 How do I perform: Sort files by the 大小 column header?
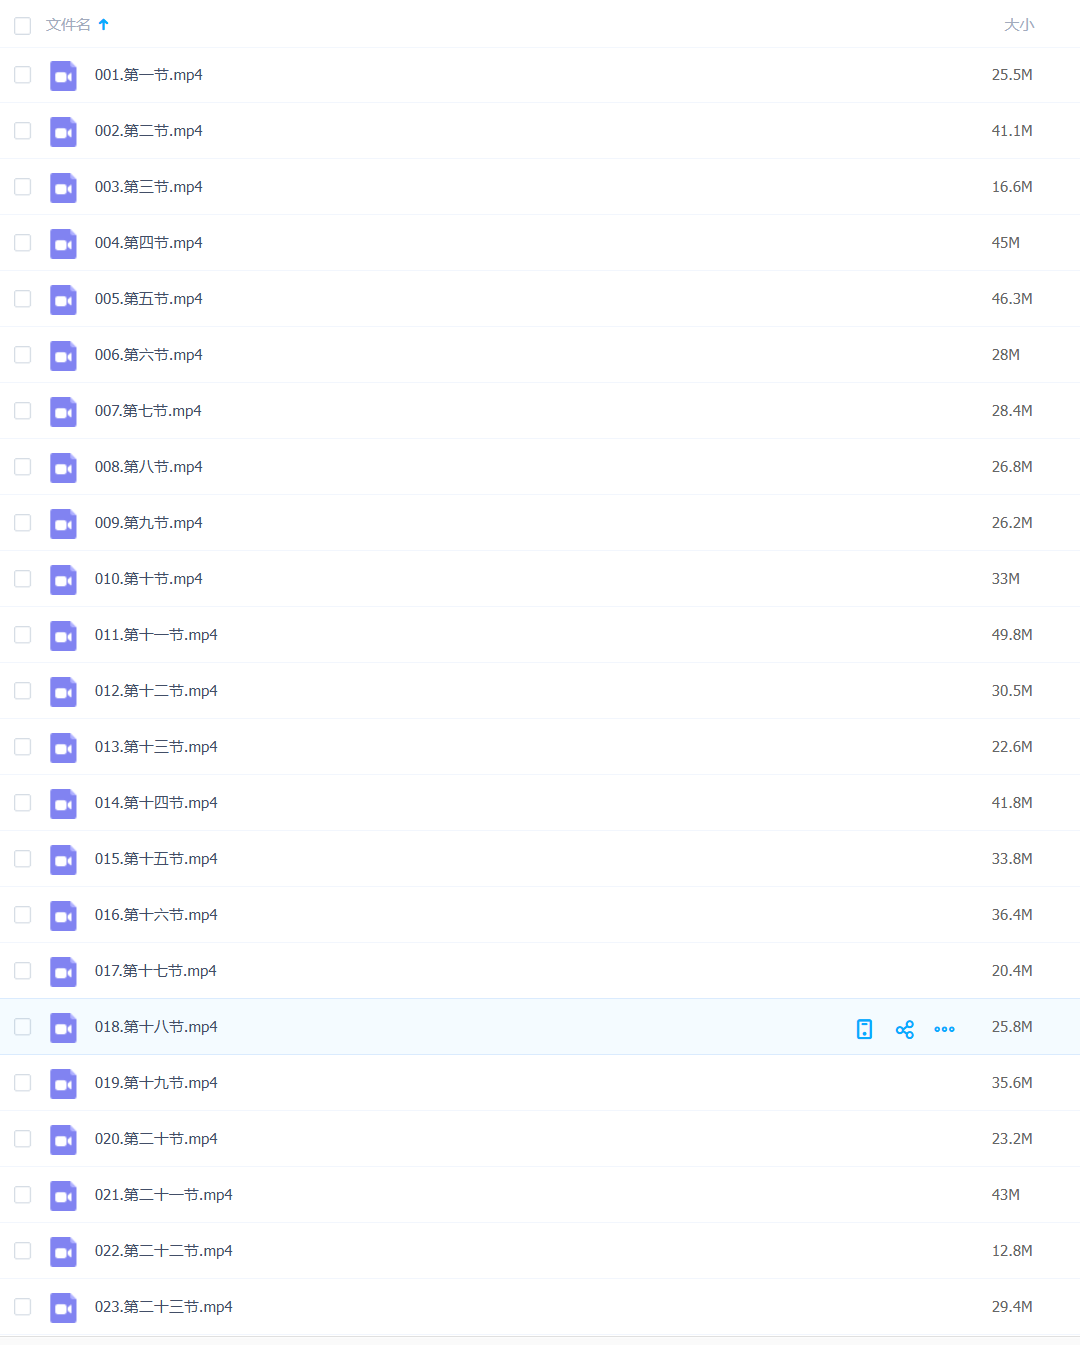pyautogui.click(x=1018, y=25)
